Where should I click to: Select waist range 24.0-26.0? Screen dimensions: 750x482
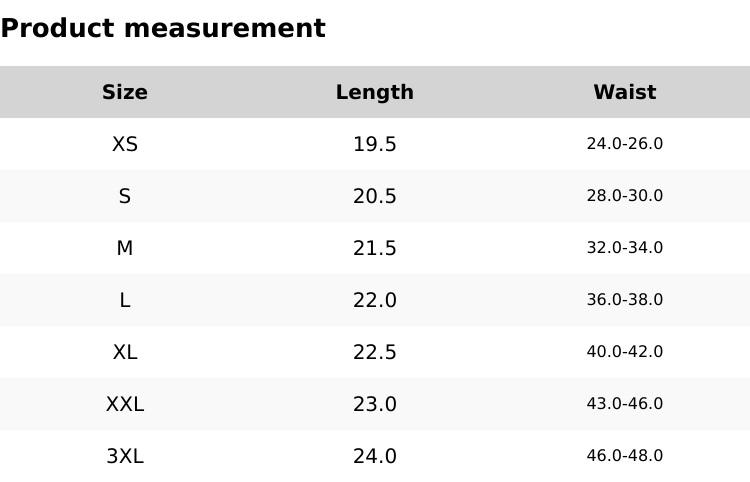click(x=625, y=144)
